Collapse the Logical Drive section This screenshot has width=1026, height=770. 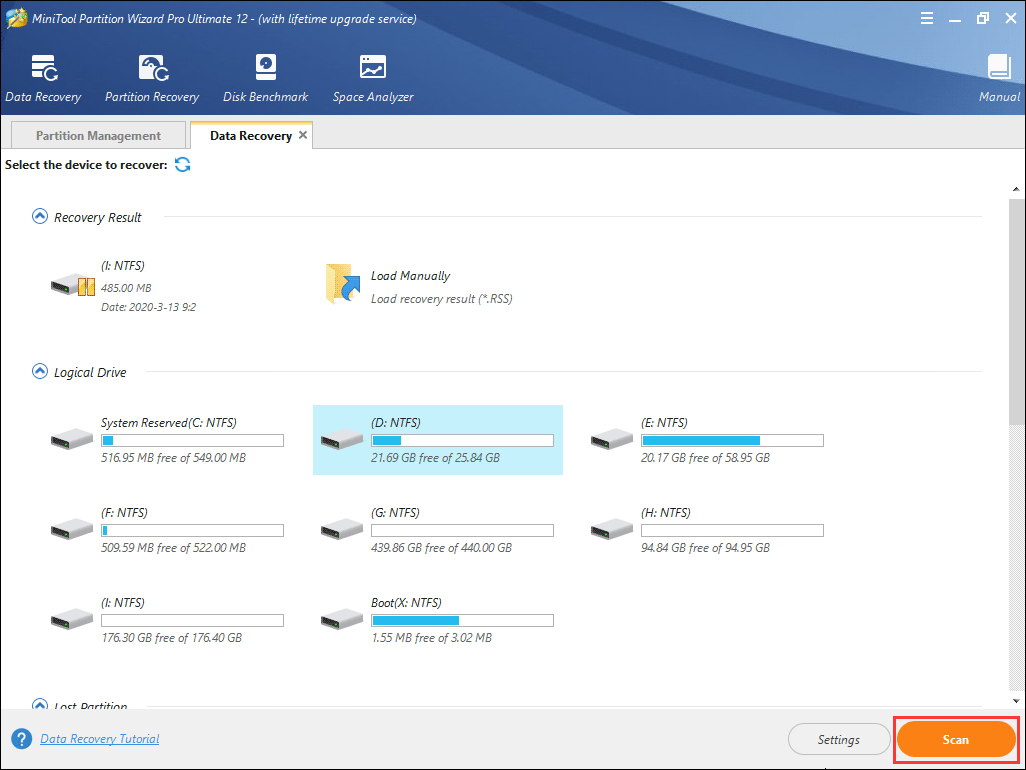[40, 371]
